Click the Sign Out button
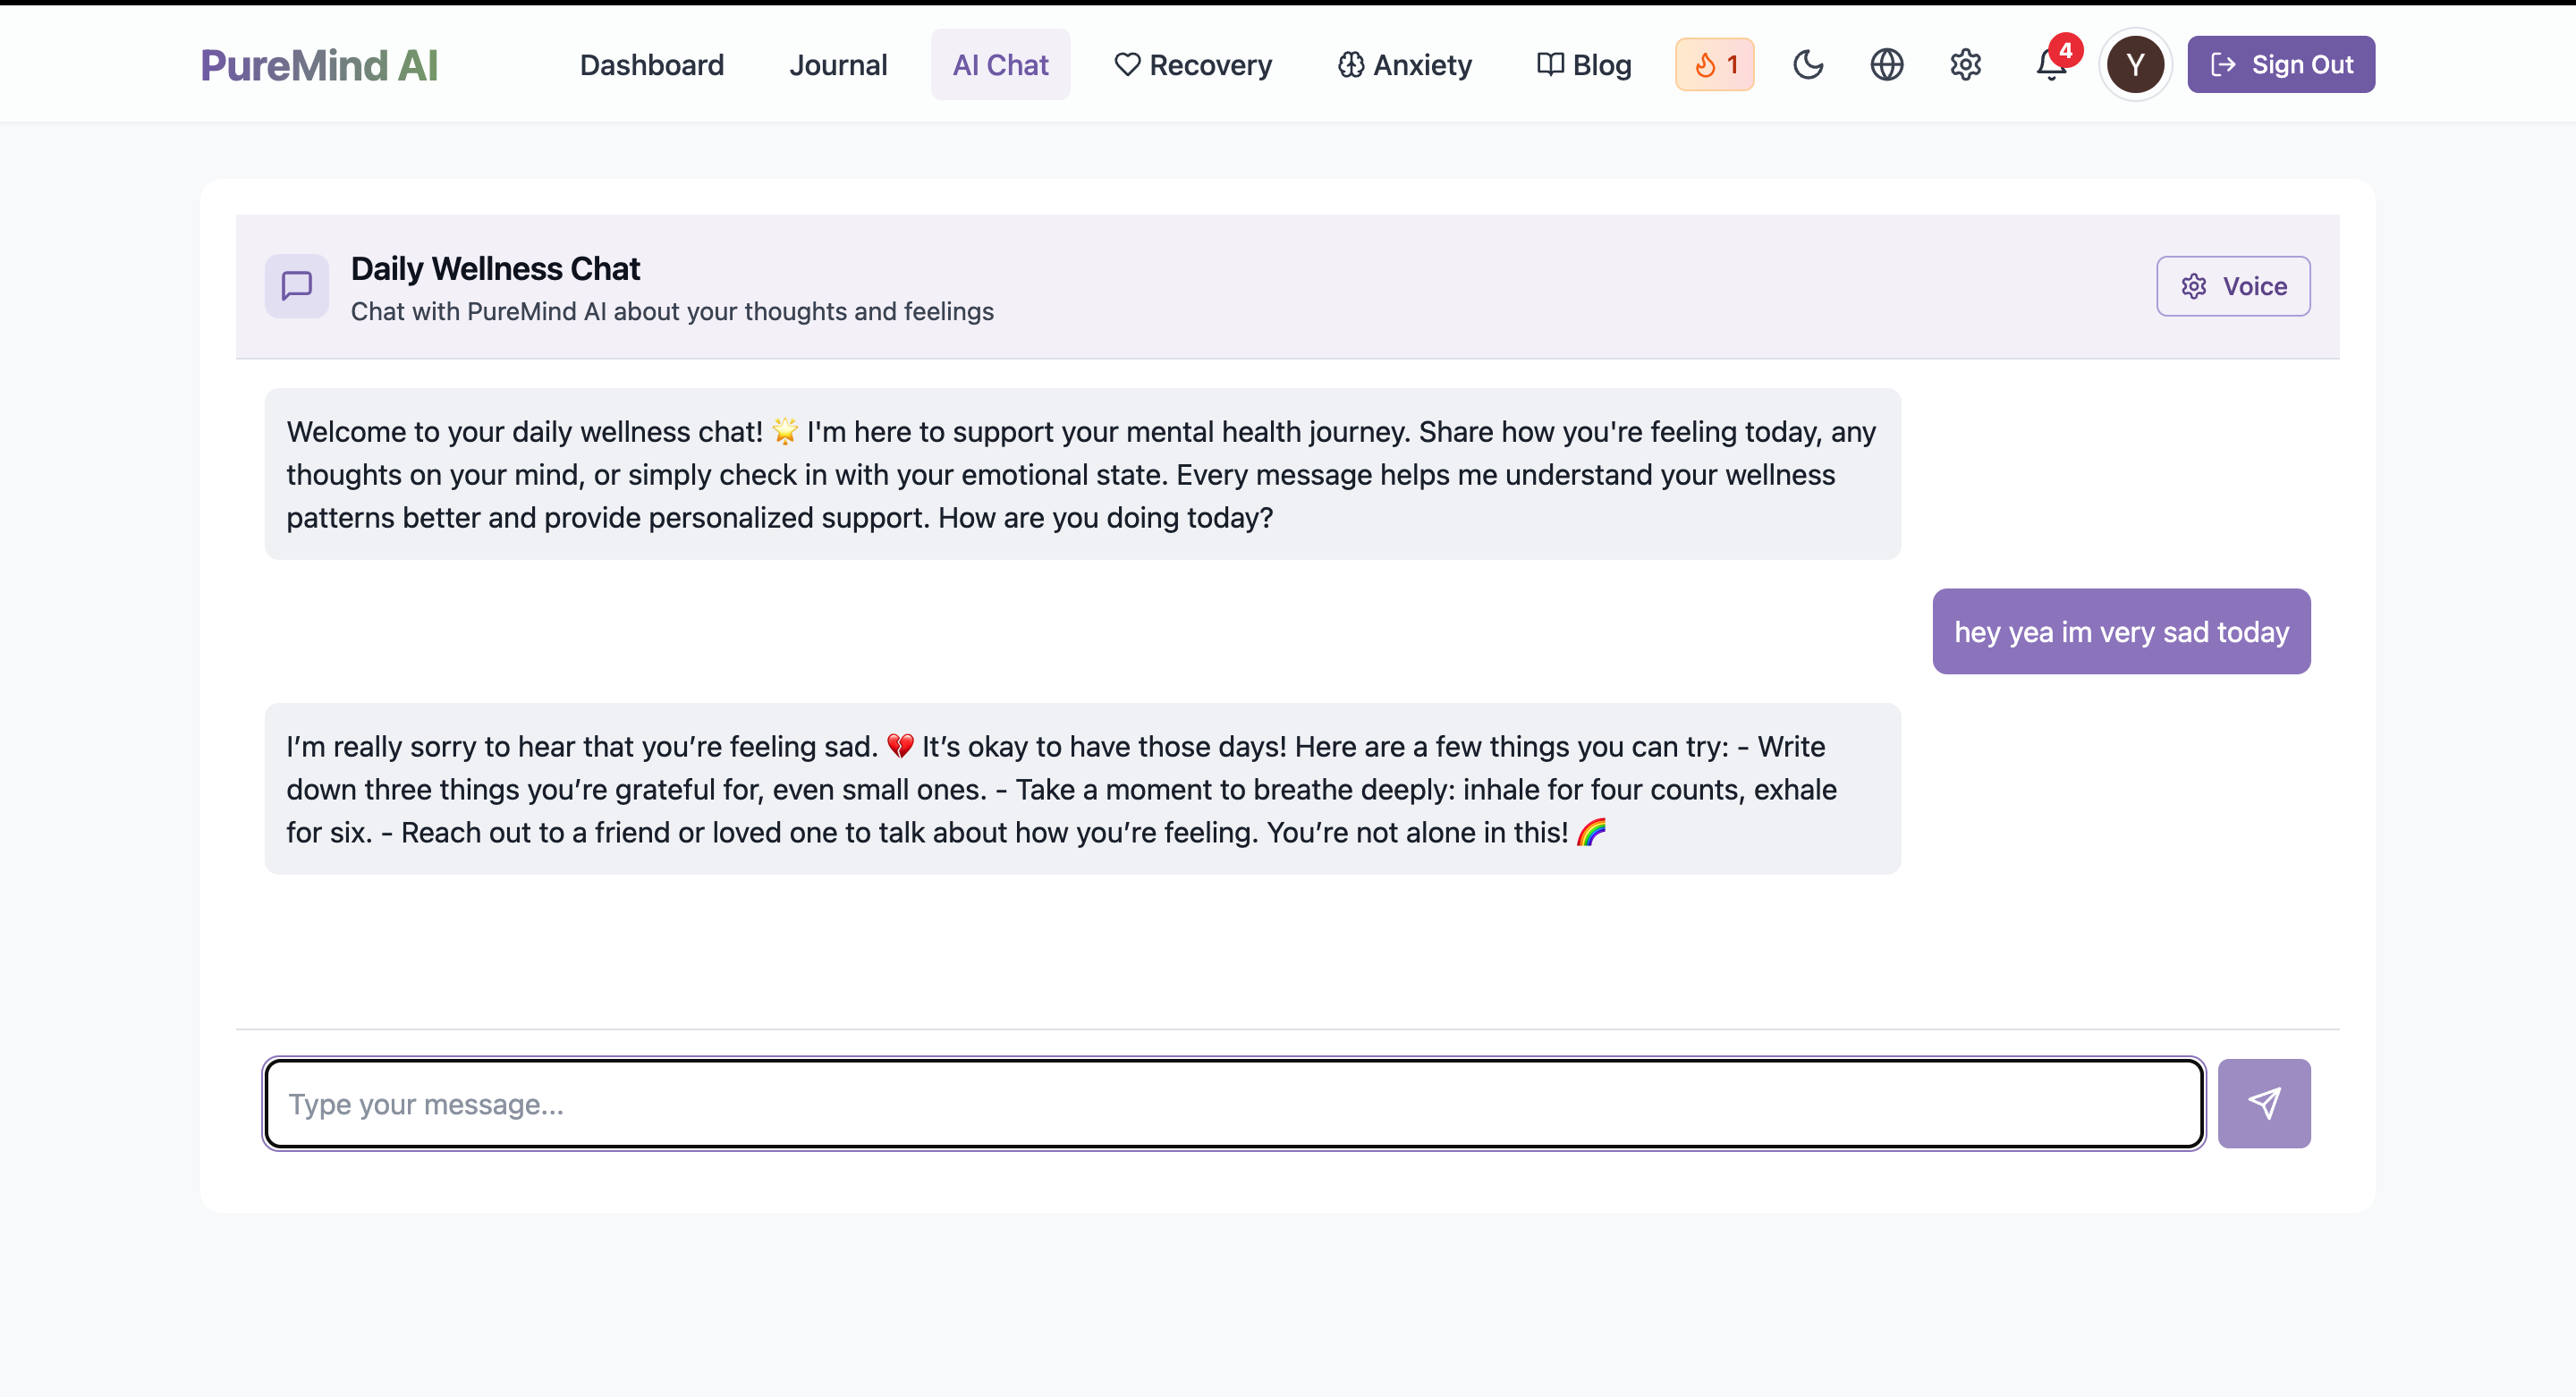Screen dimensions: 2576x1397 coord(2280,65)
